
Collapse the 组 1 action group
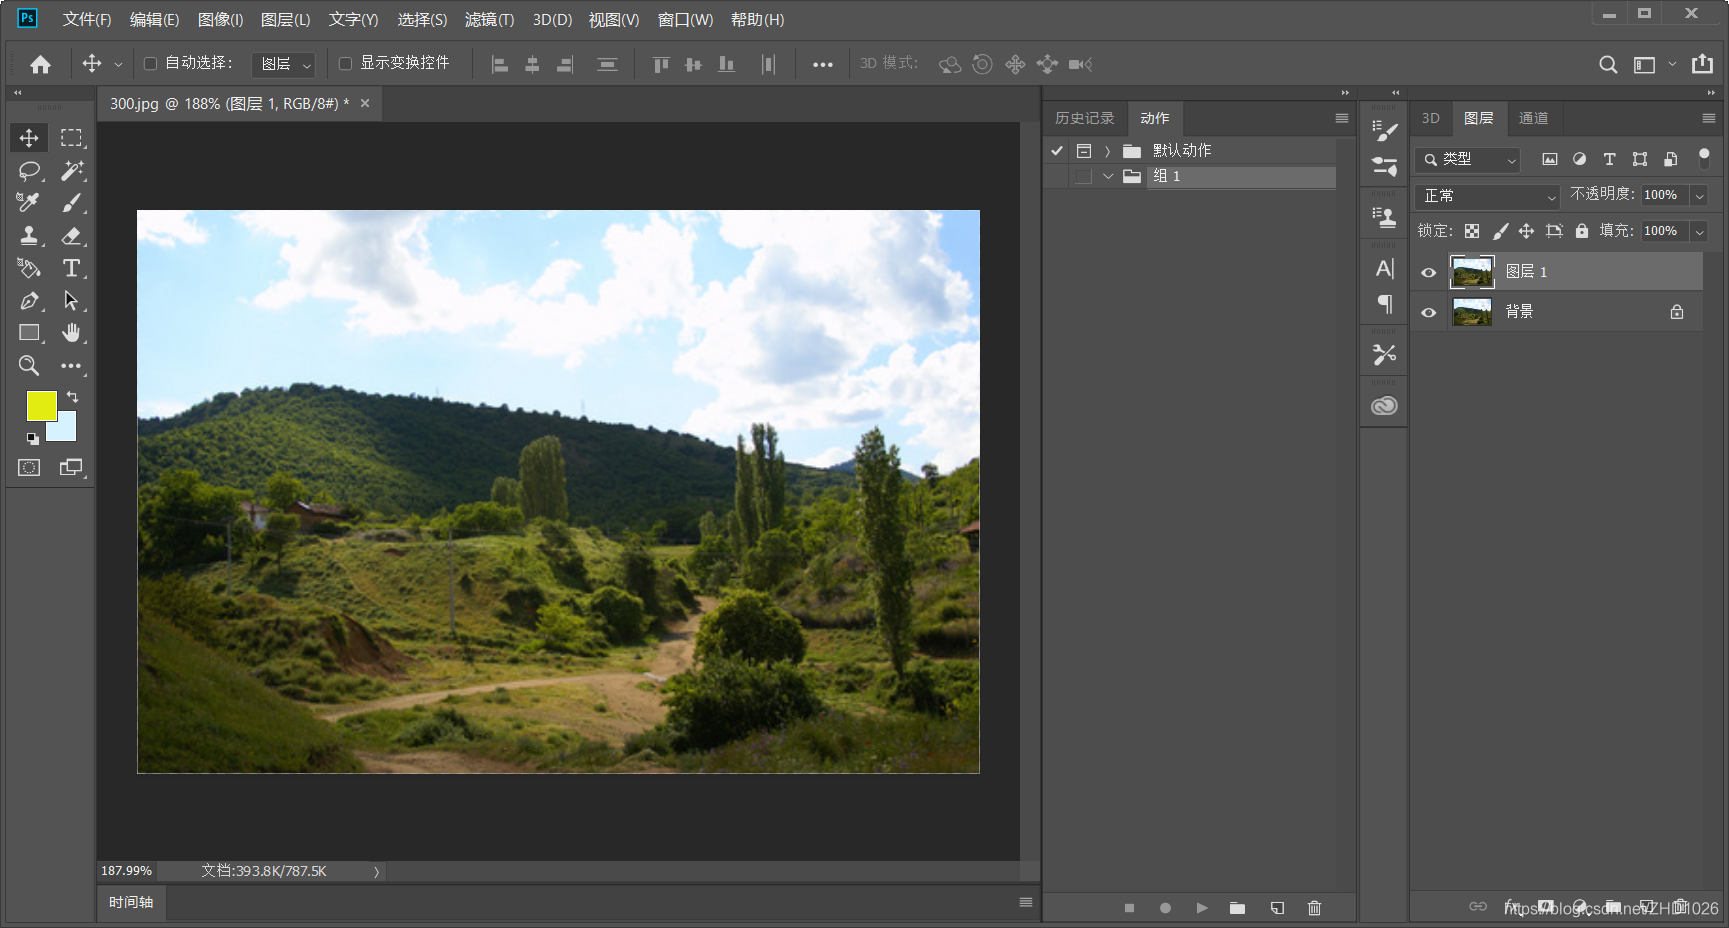[1107, 176]
